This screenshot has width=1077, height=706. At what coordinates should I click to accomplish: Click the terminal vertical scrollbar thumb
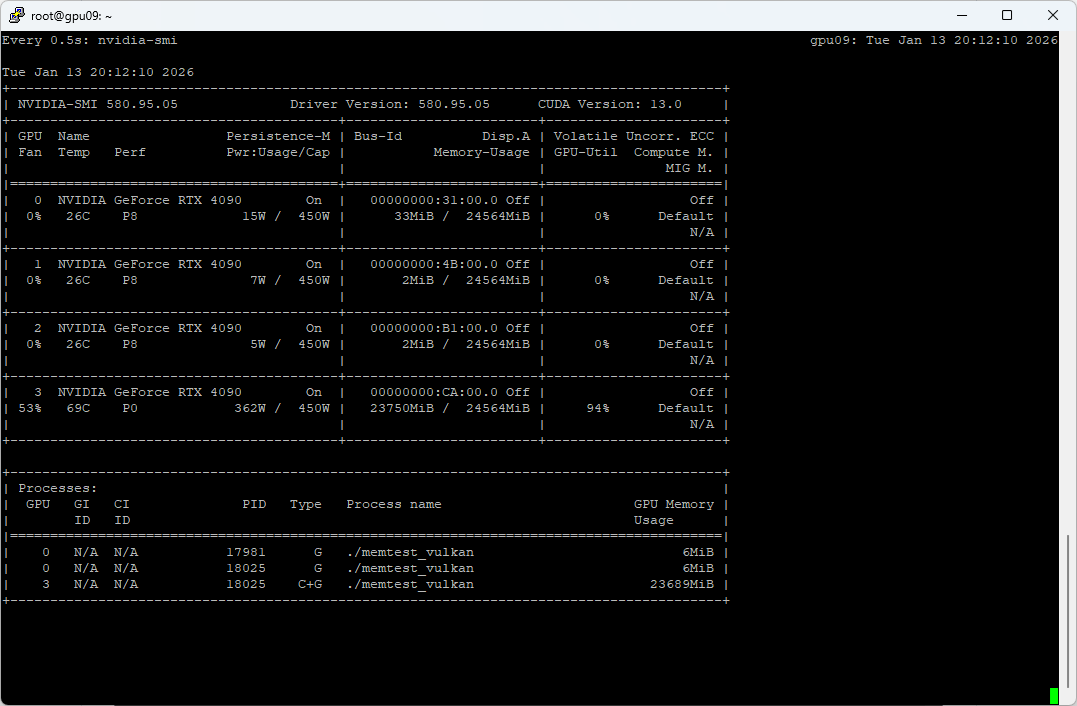point(1070,605)
